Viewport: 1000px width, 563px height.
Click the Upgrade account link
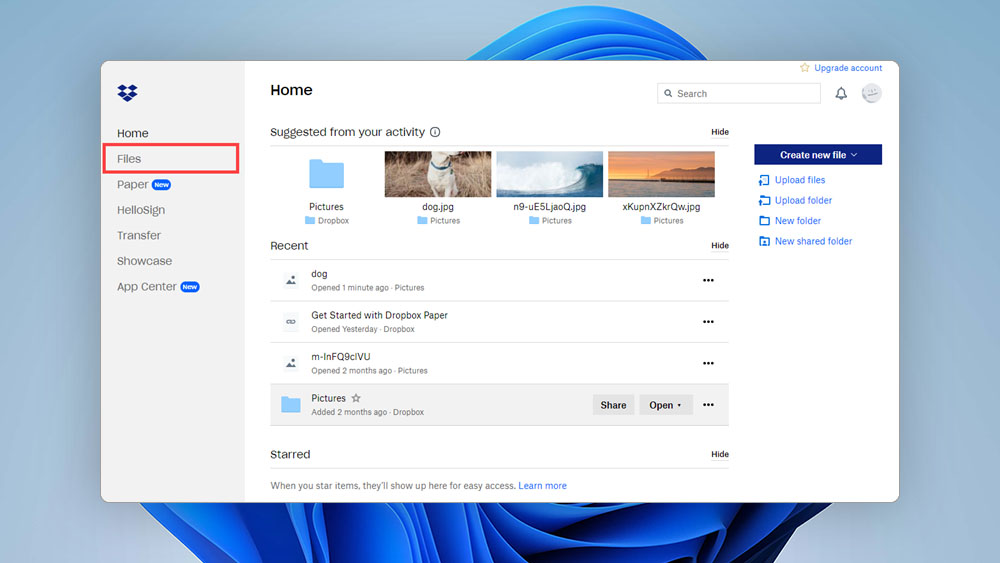tap(848, 68)
